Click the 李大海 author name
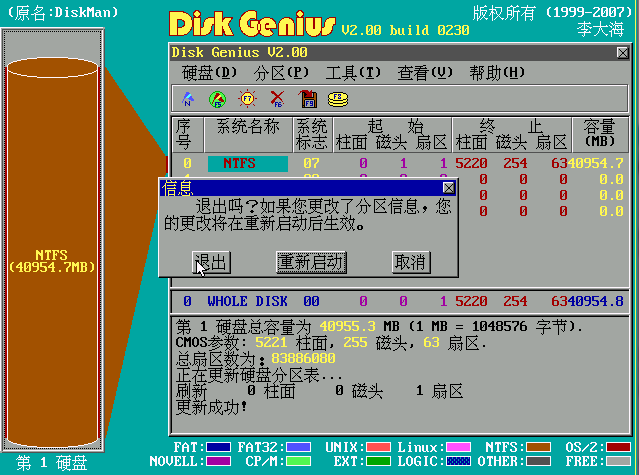The image size is (639, 475). point(600,29)
